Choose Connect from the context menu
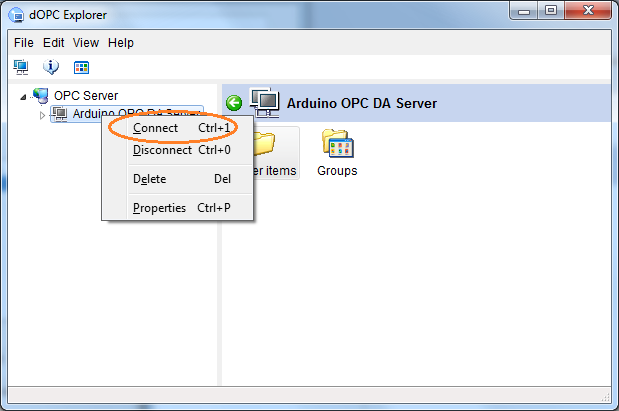619x411 pixels. 156,128
